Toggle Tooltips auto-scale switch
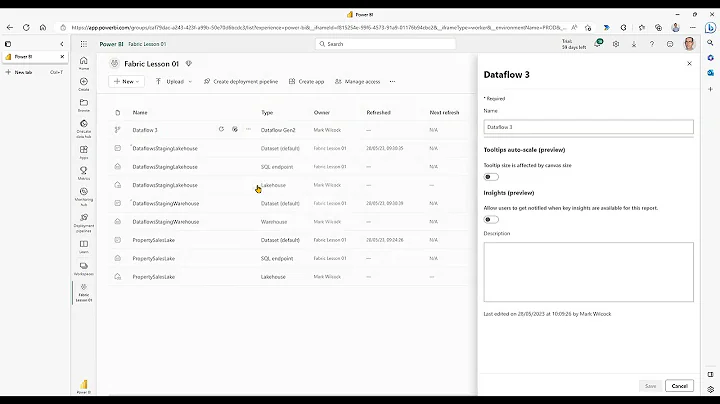720x404 pixels. [491, 177]
